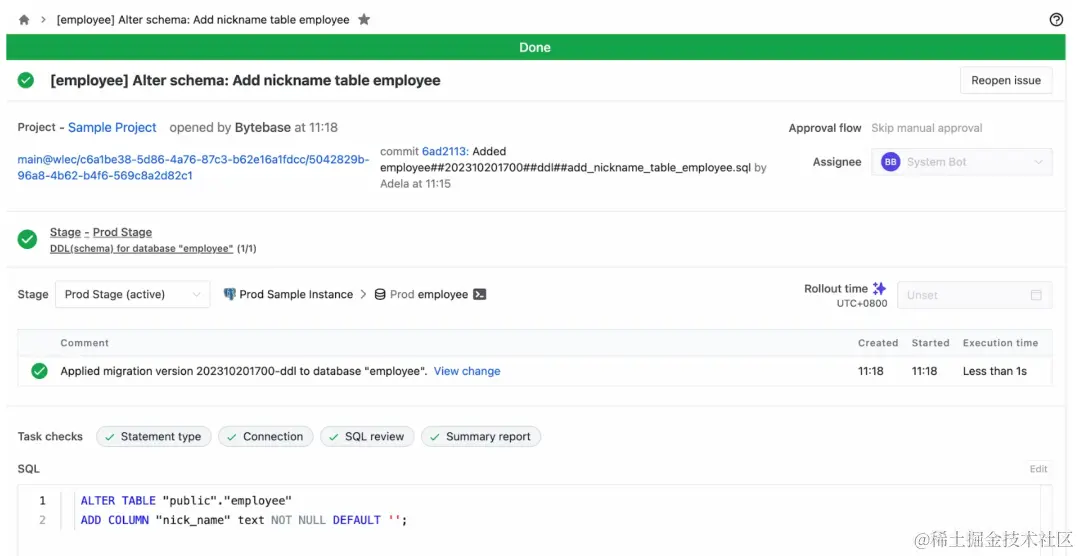The width and height of the screenshot is (1080, 556).
Task: Open Statement type task check
Action: (154, 437)
